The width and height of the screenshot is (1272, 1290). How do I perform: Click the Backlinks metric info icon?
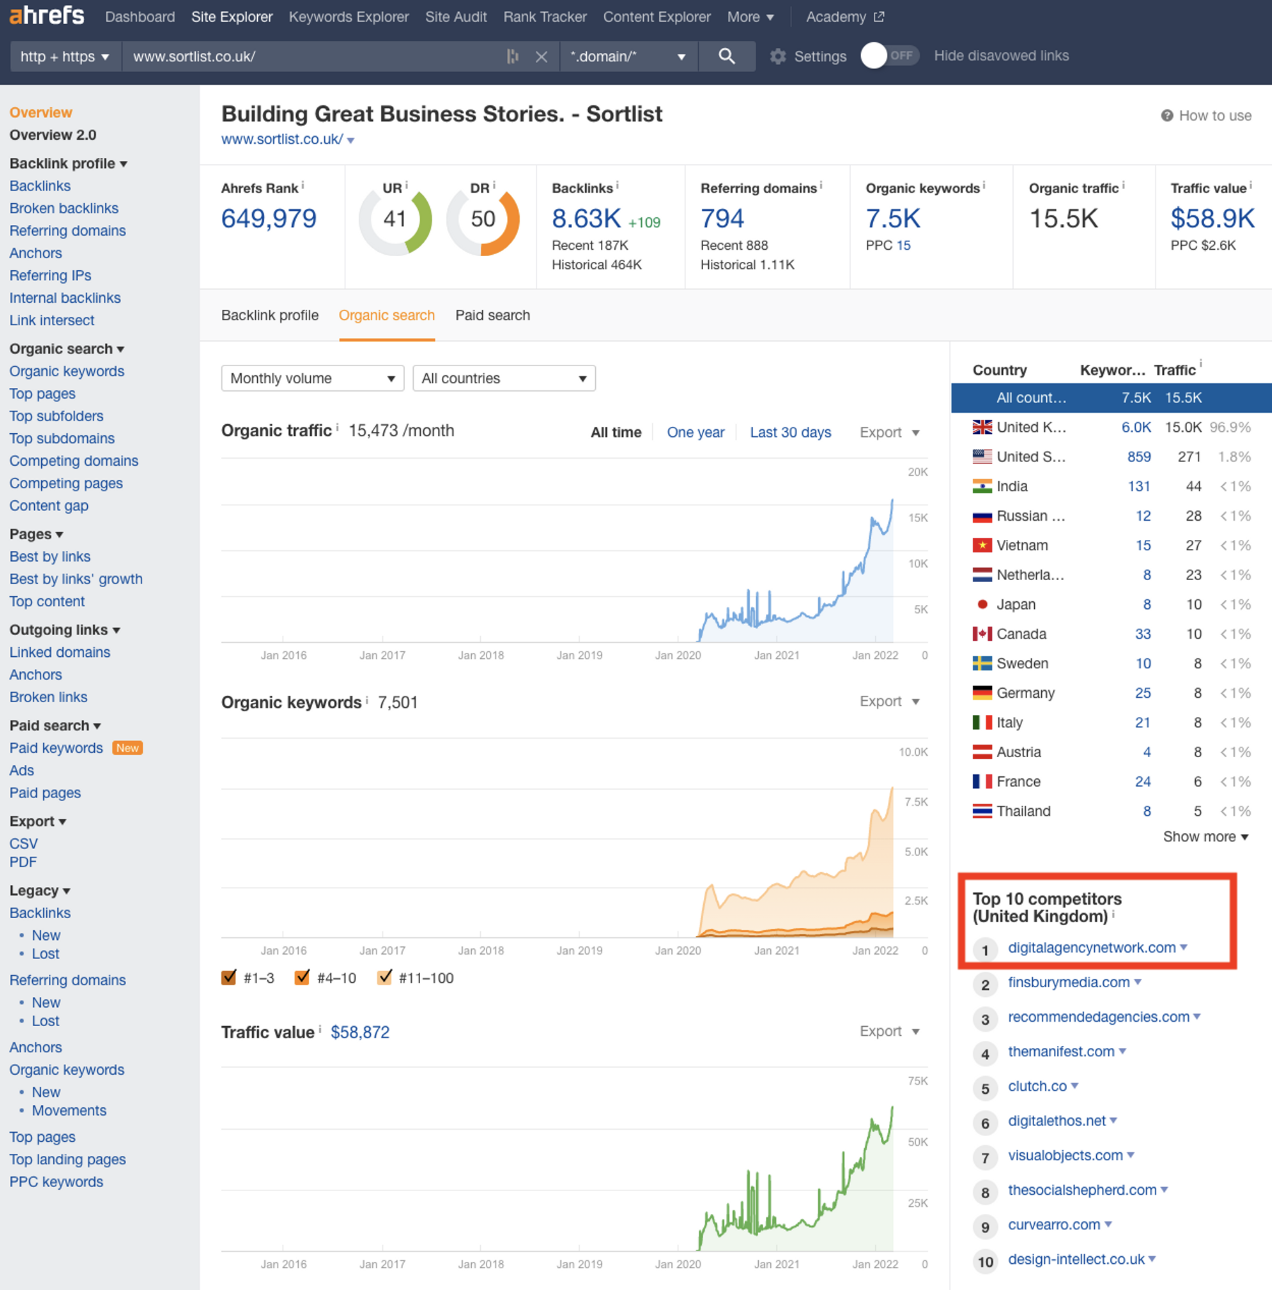pos(617,185)
